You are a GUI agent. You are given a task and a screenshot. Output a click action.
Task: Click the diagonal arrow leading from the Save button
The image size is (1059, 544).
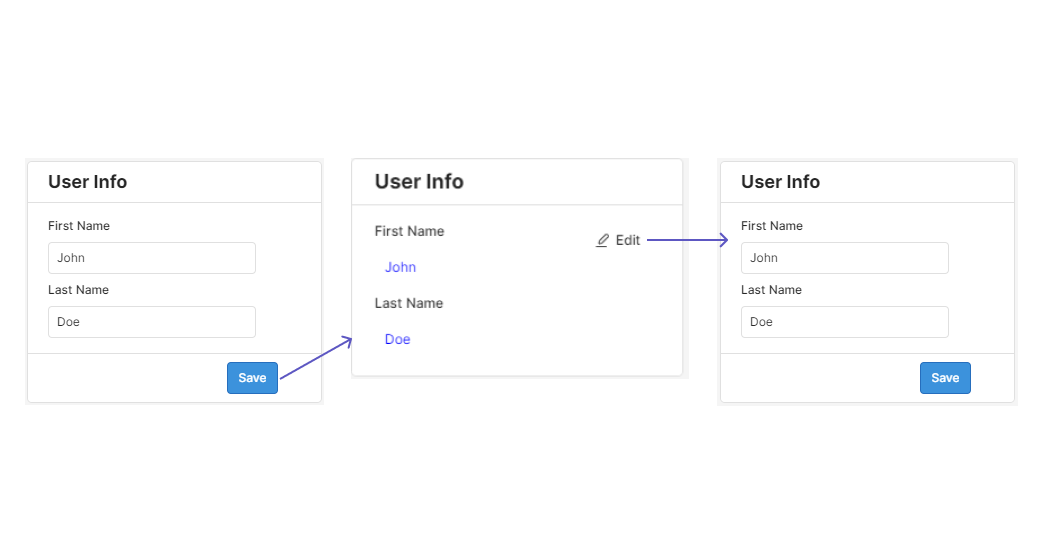316,358
